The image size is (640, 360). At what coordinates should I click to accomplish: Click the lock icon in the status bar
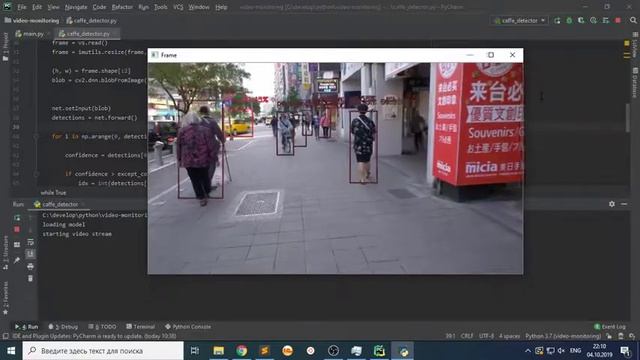point(609,336)
